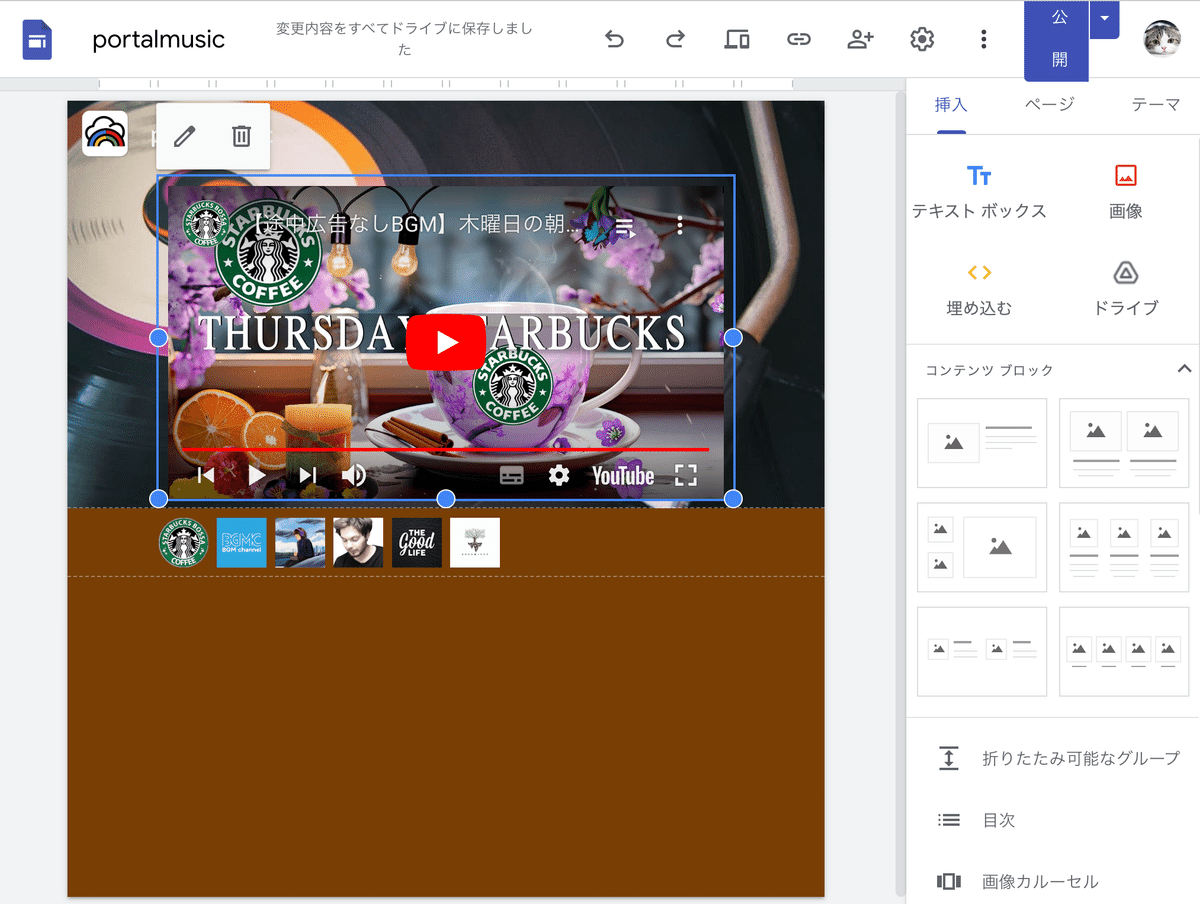Share site with others
This screenshot has width=1200, height=904.
tap(860, 39)
